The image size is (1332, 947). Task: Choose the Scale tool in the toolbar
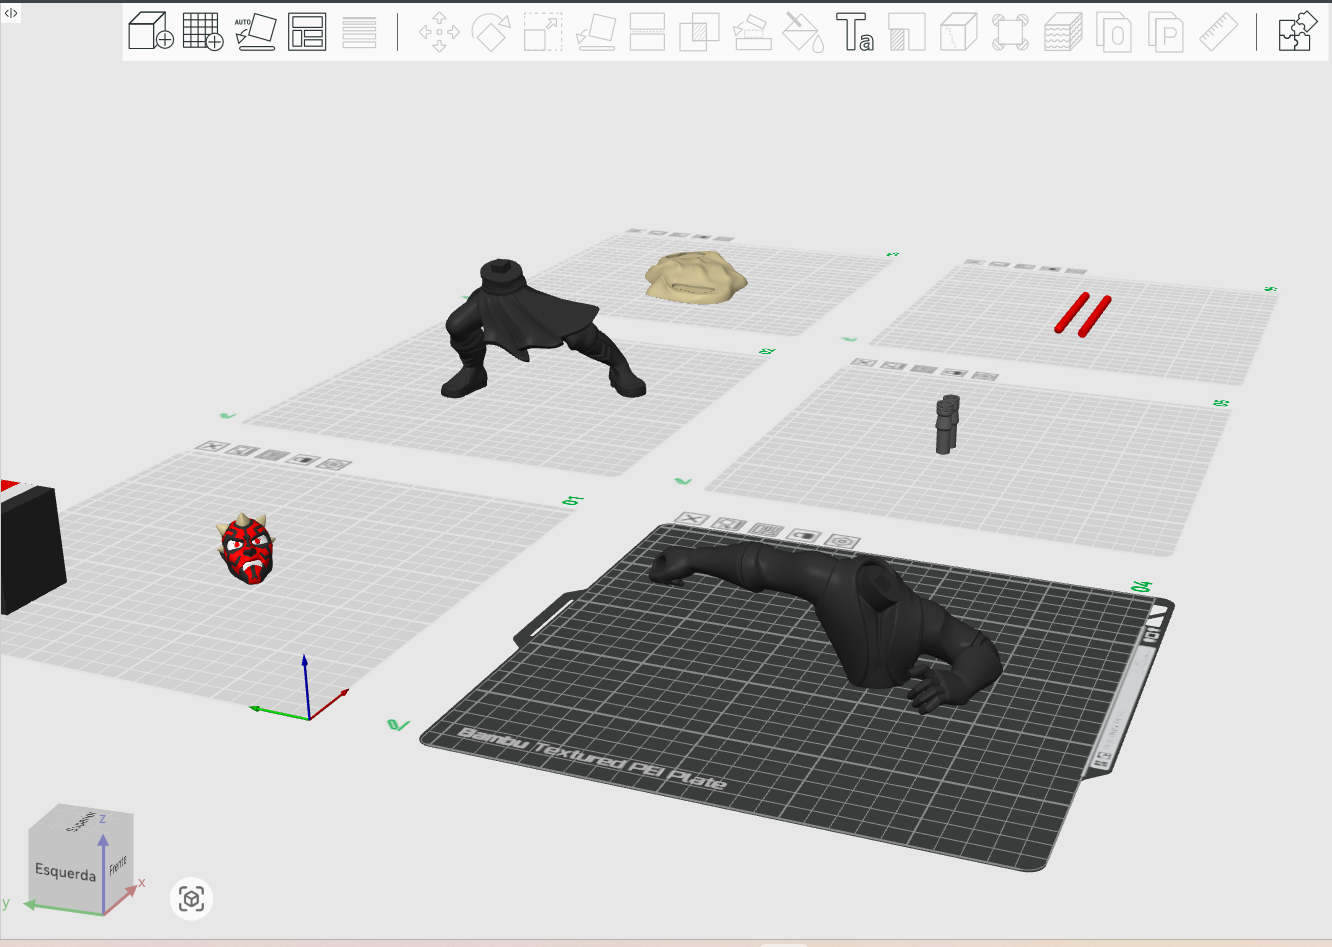point(543,32)
